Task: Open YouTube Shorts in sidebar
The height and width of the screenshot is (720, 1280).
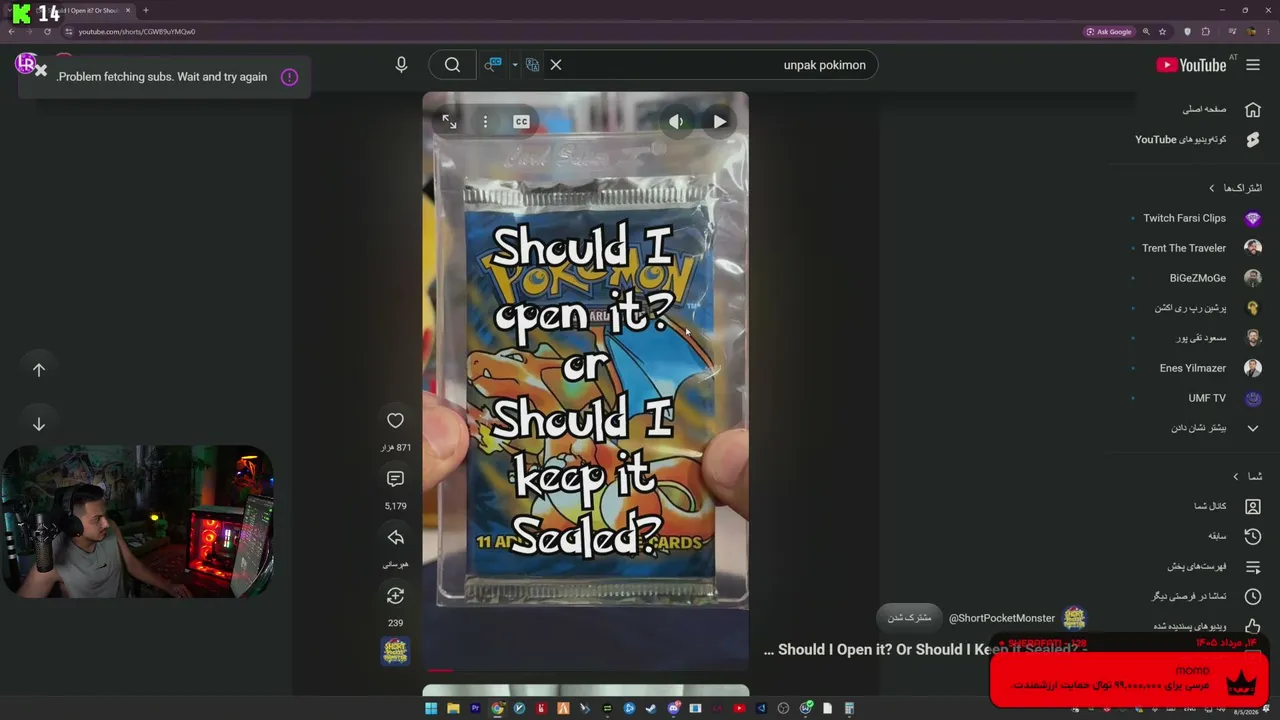Action: pos(1197,140)
